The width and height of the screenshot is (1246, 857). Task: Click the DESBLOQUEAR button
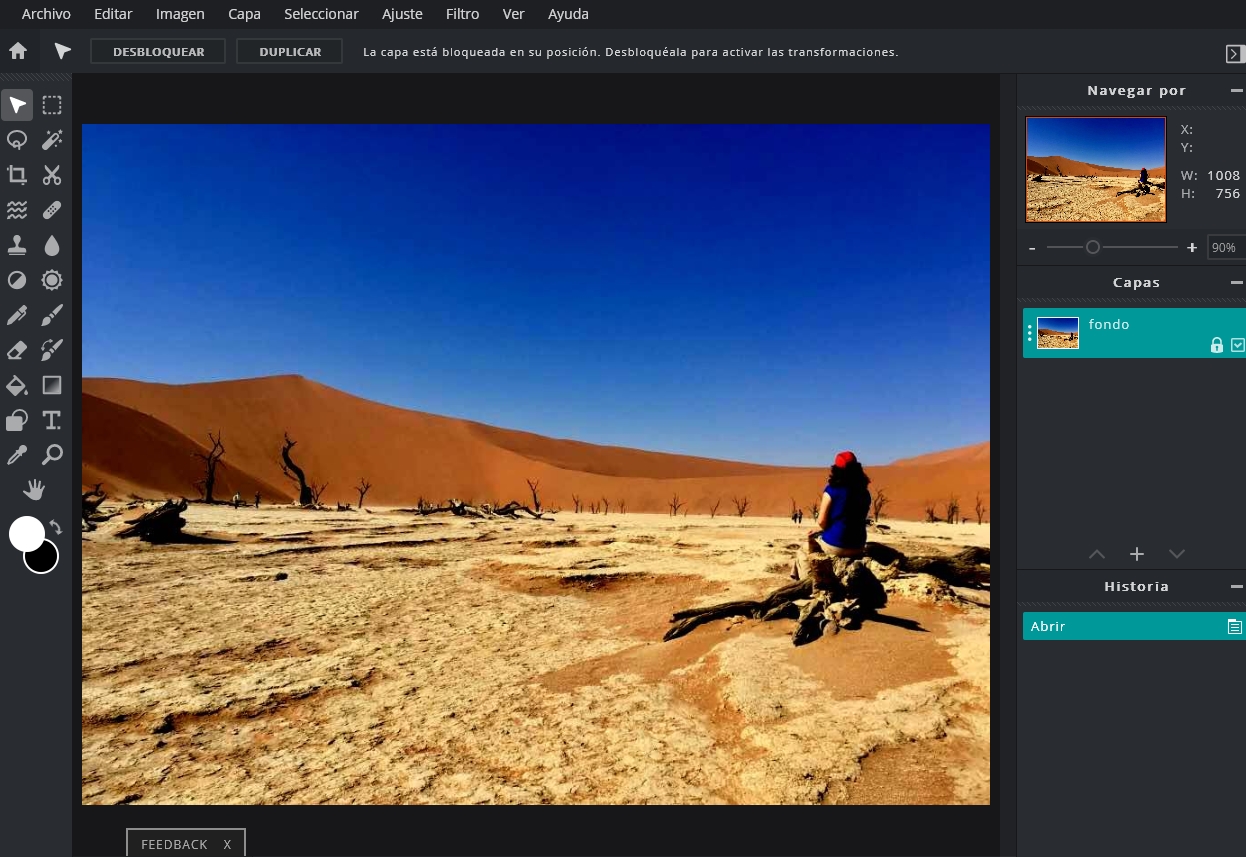(x=158, y=51)
